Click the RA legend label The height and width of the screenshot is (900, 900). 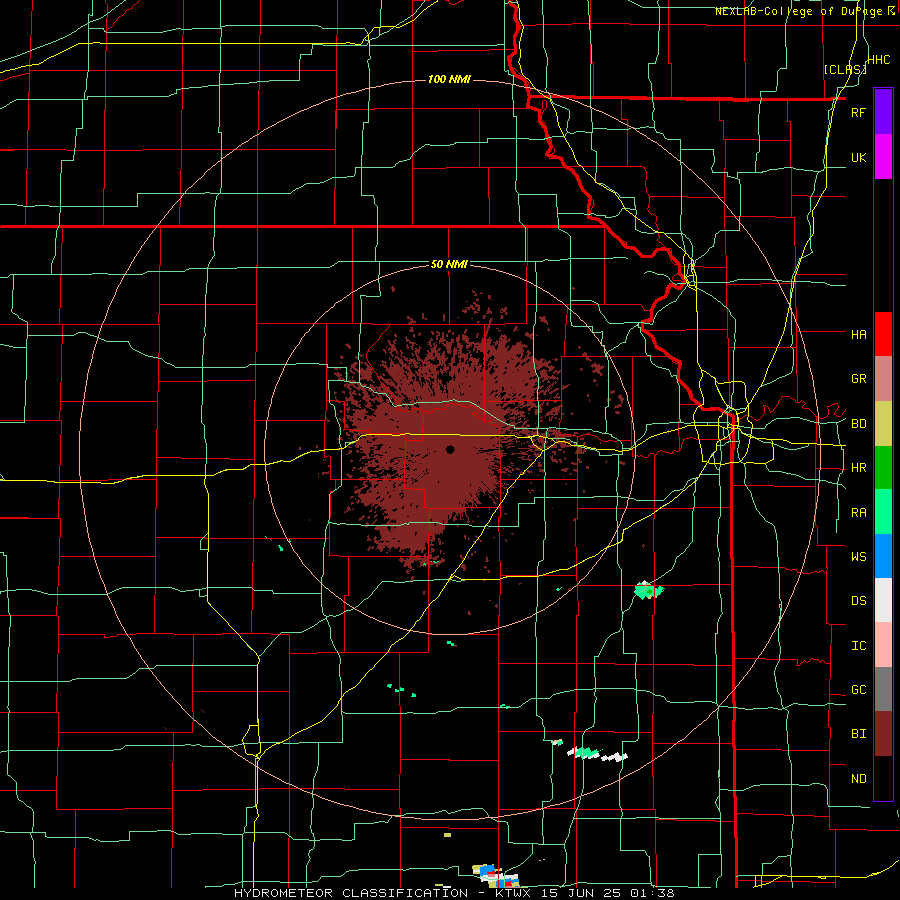(x=858, y=513)
